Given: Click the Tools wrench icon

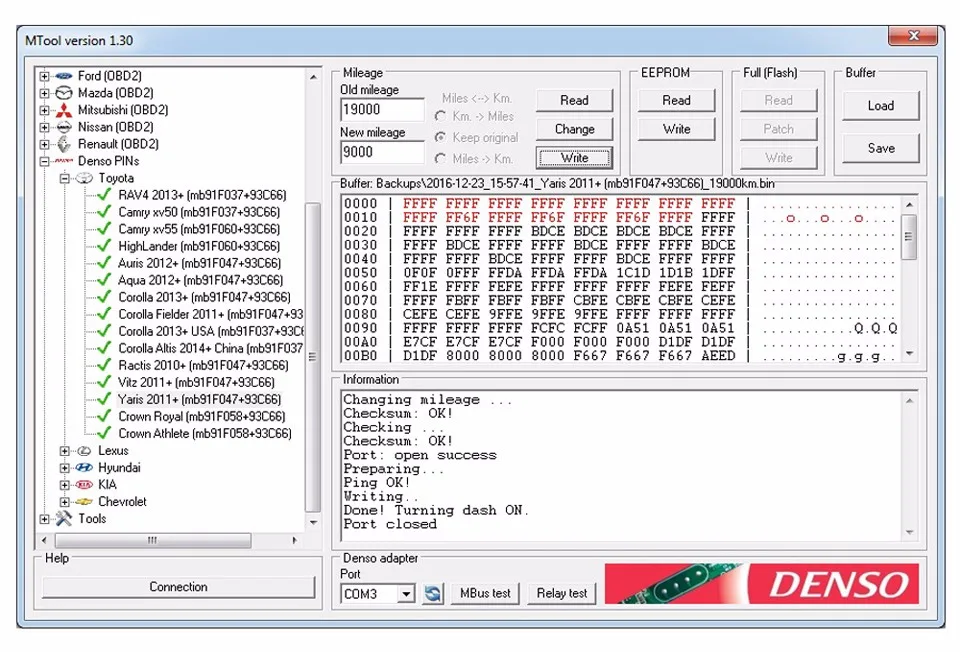Looking at the screenshot, I should pyautogui.click(x=64, y=519).
